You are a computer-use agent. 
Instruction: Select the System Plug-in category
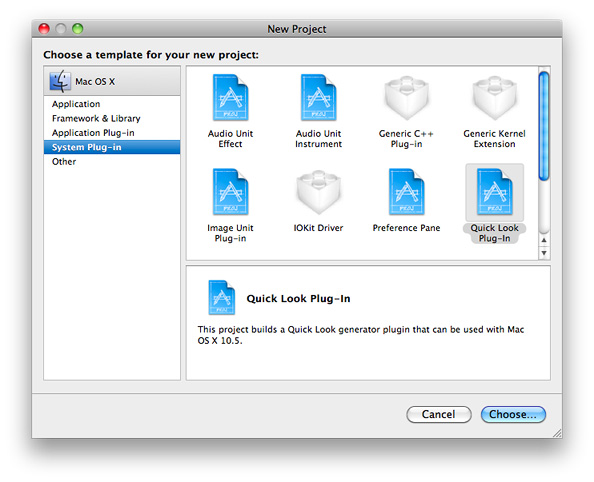coord(112,147)
